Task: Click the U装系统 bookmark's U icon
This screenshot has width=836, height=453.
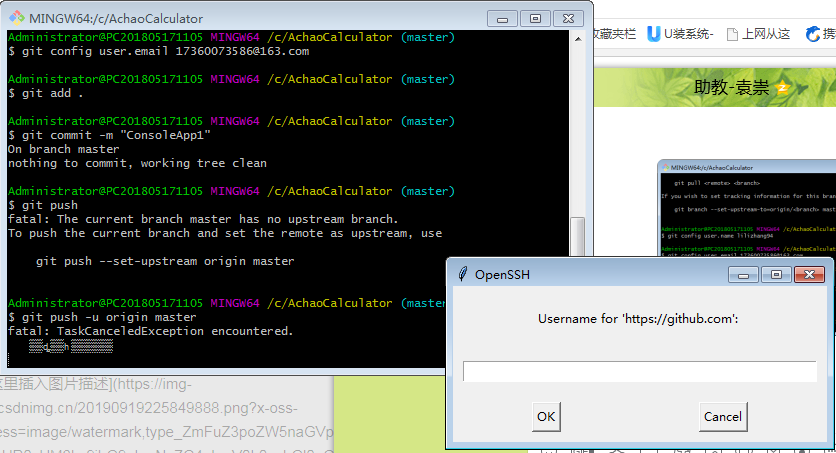Action: pyautogui.click(x=654, y=34)
